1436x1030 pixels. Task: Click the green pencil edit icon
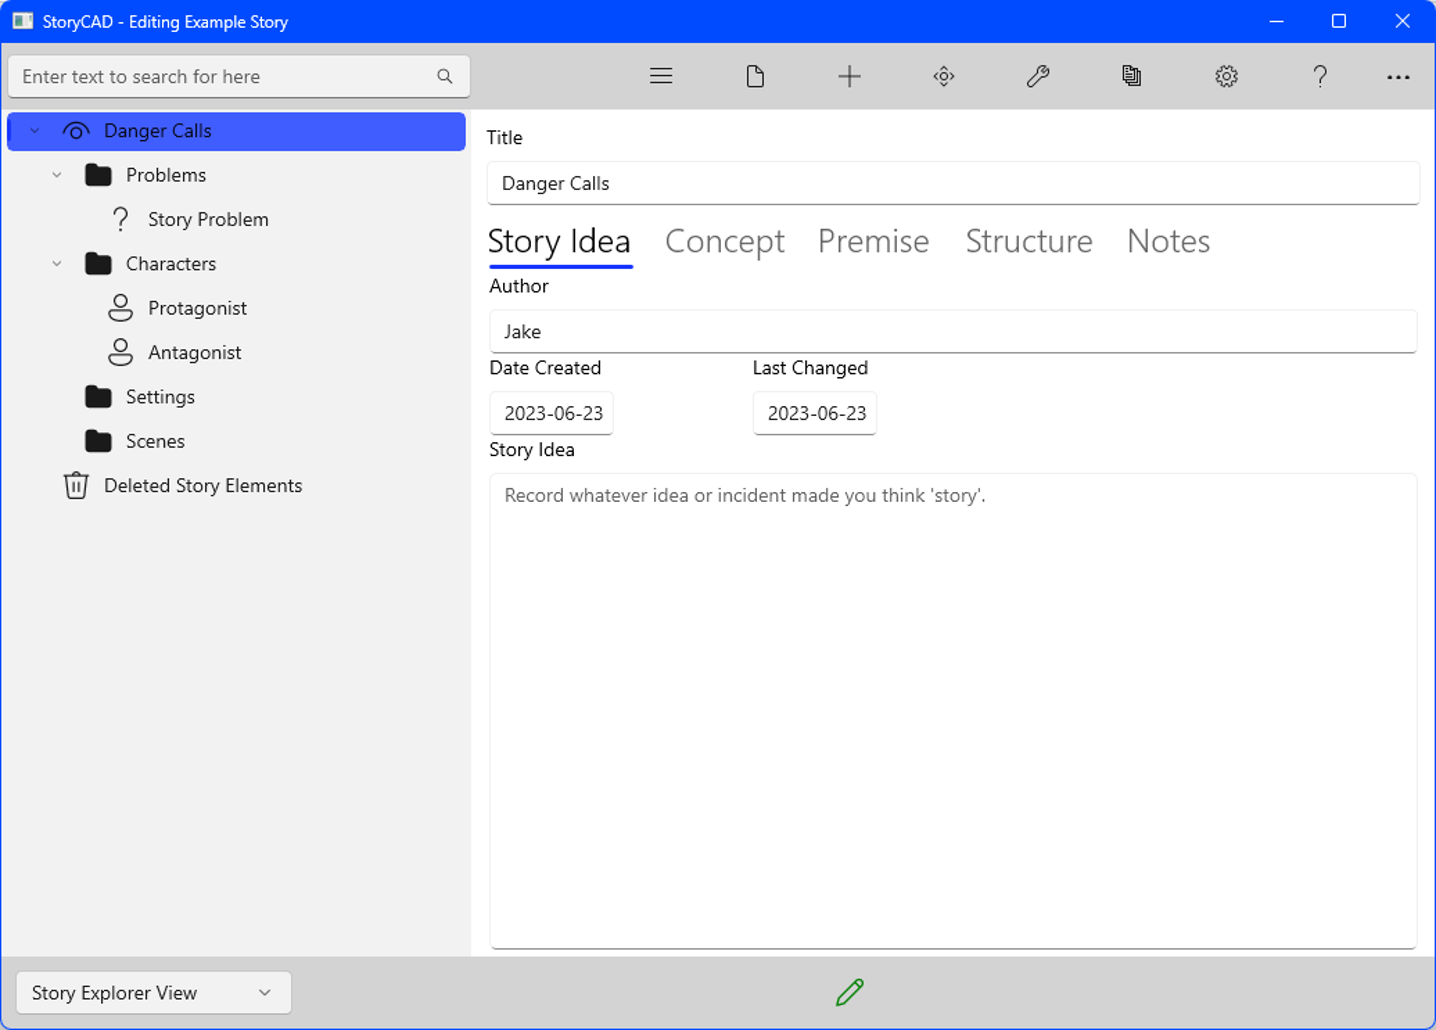pos(849,992)
